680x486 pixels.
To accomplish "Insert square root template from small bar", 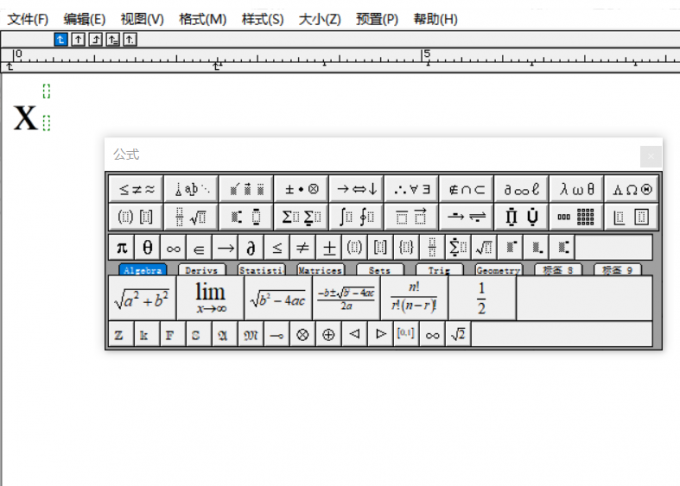I will [484, 248].
